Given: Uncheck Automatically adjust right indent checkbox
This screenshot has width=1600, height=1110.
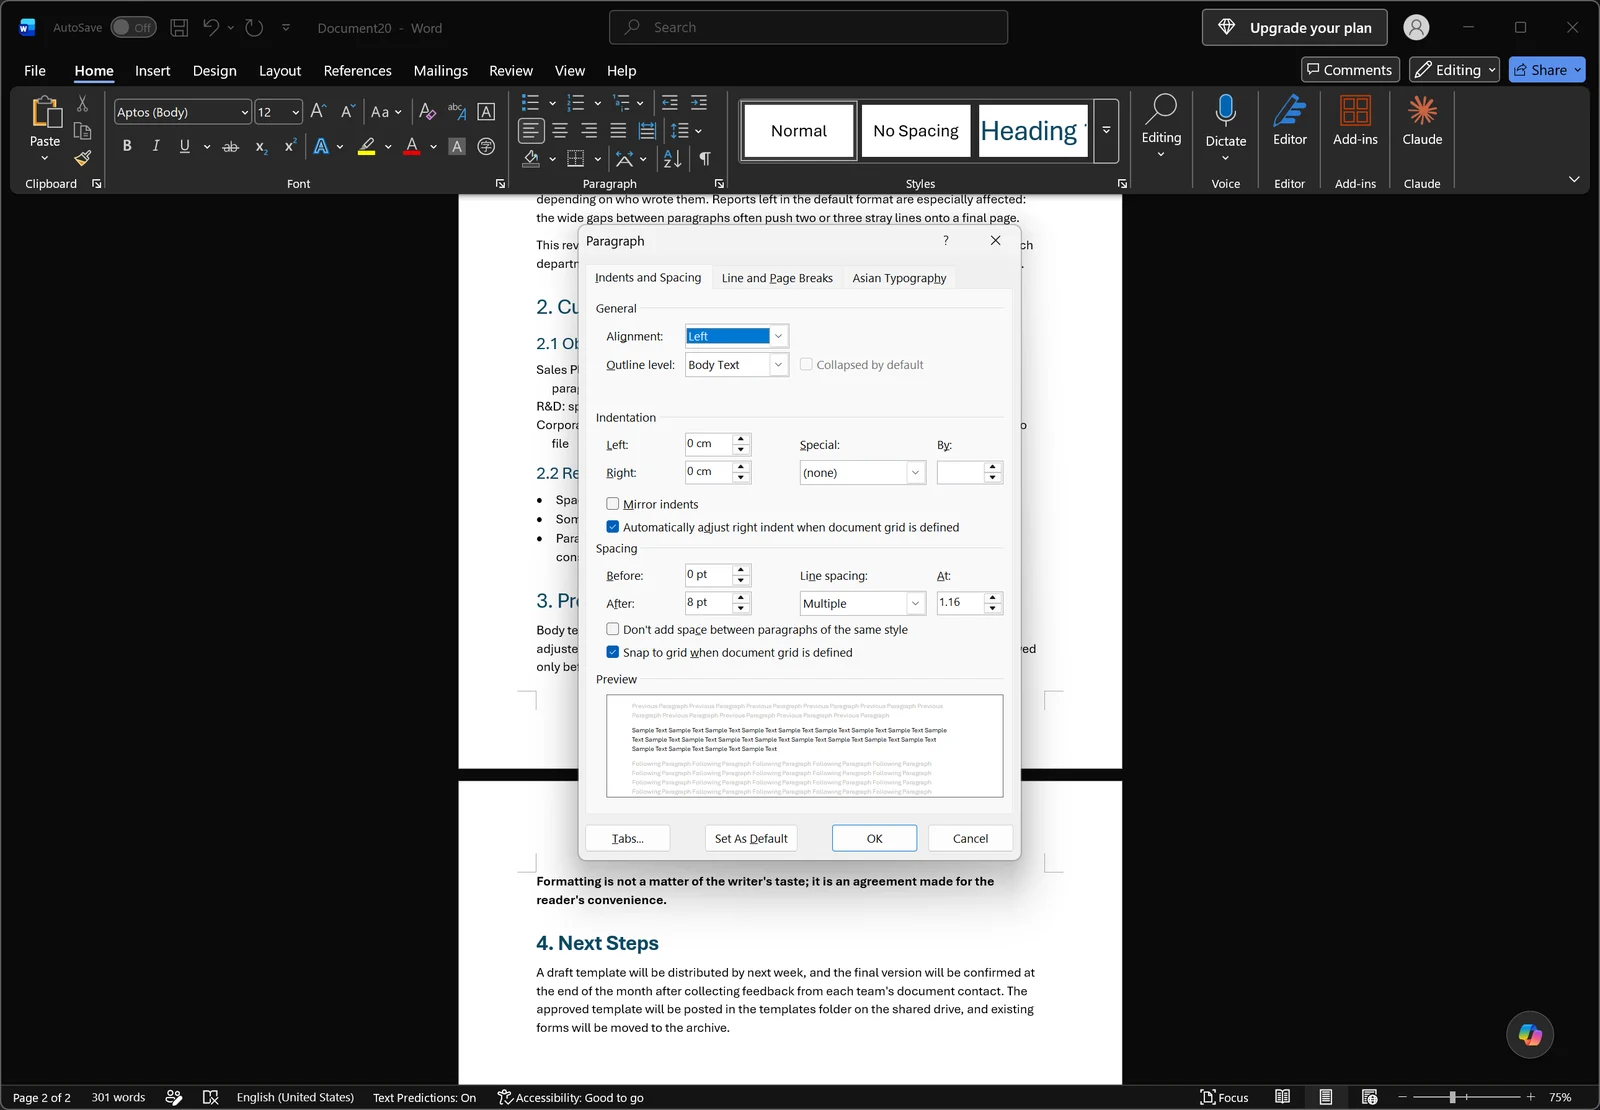Looking at the screenshot, I should [x=613, y=527].
